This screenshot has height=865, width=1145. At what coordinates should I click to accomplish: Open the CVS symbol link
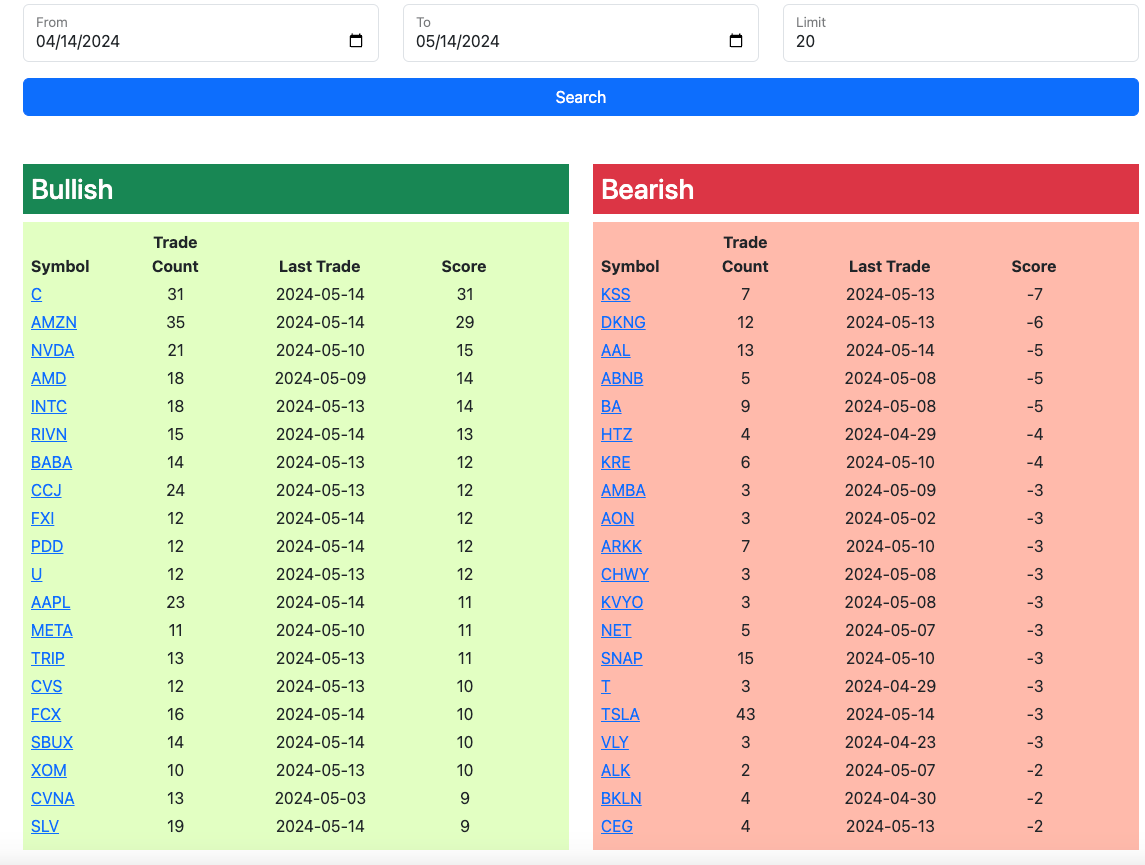tap(47, 686)
